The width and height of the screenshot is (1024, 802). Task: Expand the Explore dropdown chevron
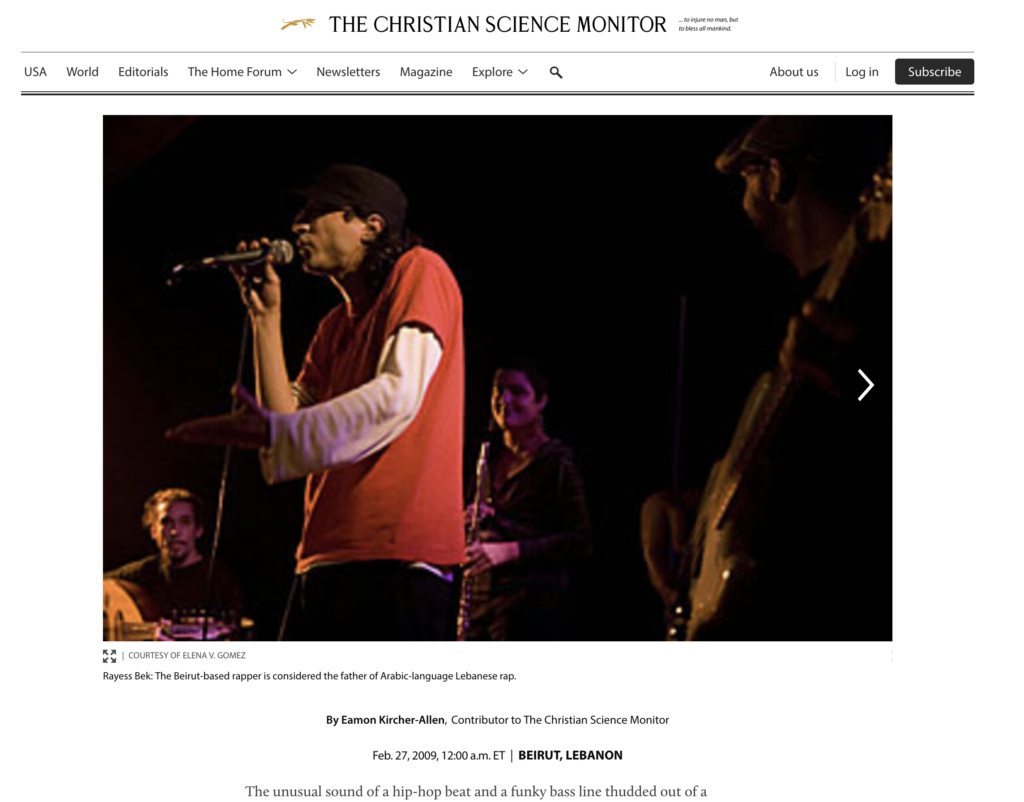522,72
